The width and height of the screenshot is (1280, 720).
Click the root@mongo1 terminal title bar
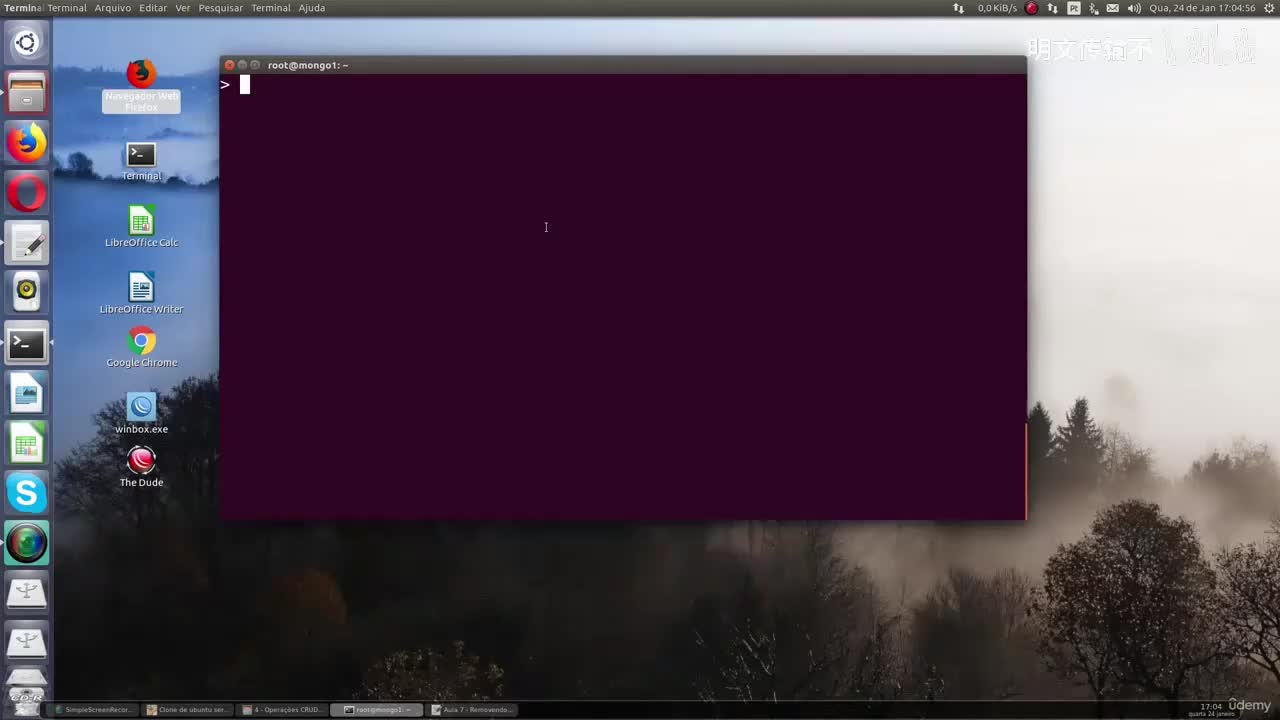tap(623, 65)
